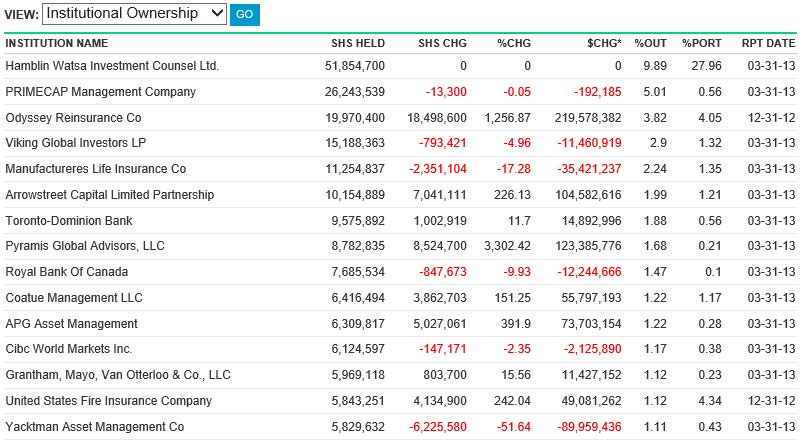The width and height of the screenshot is (807, 447).
Task: Select Coatue Management LLC row
Action: (74, 298)
